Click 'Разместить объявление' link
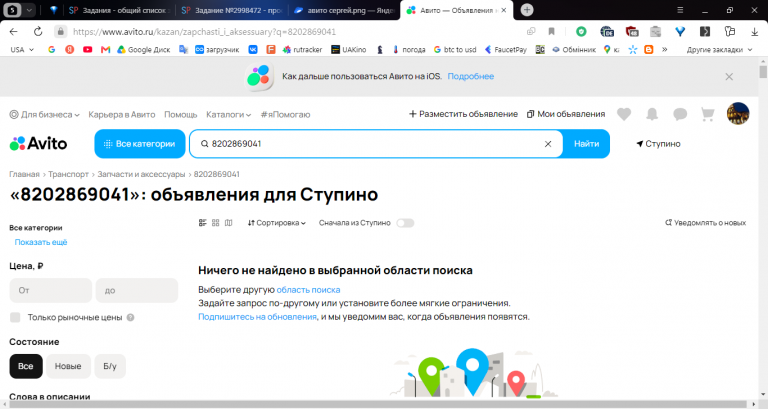The height and width of the screenshot is (409, 768). [463, 114]
